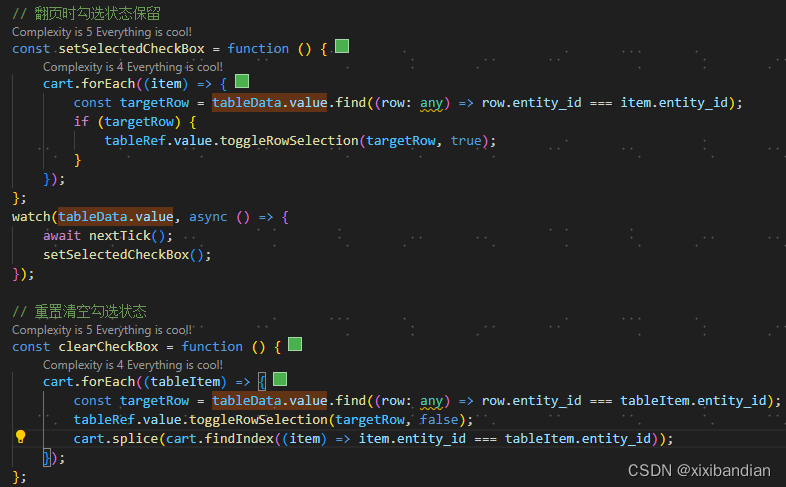Click the highlighted bracket after '=>' in the tableItem forEach
This screenshot has width=786, height=487.
click(x=262, y=382)
